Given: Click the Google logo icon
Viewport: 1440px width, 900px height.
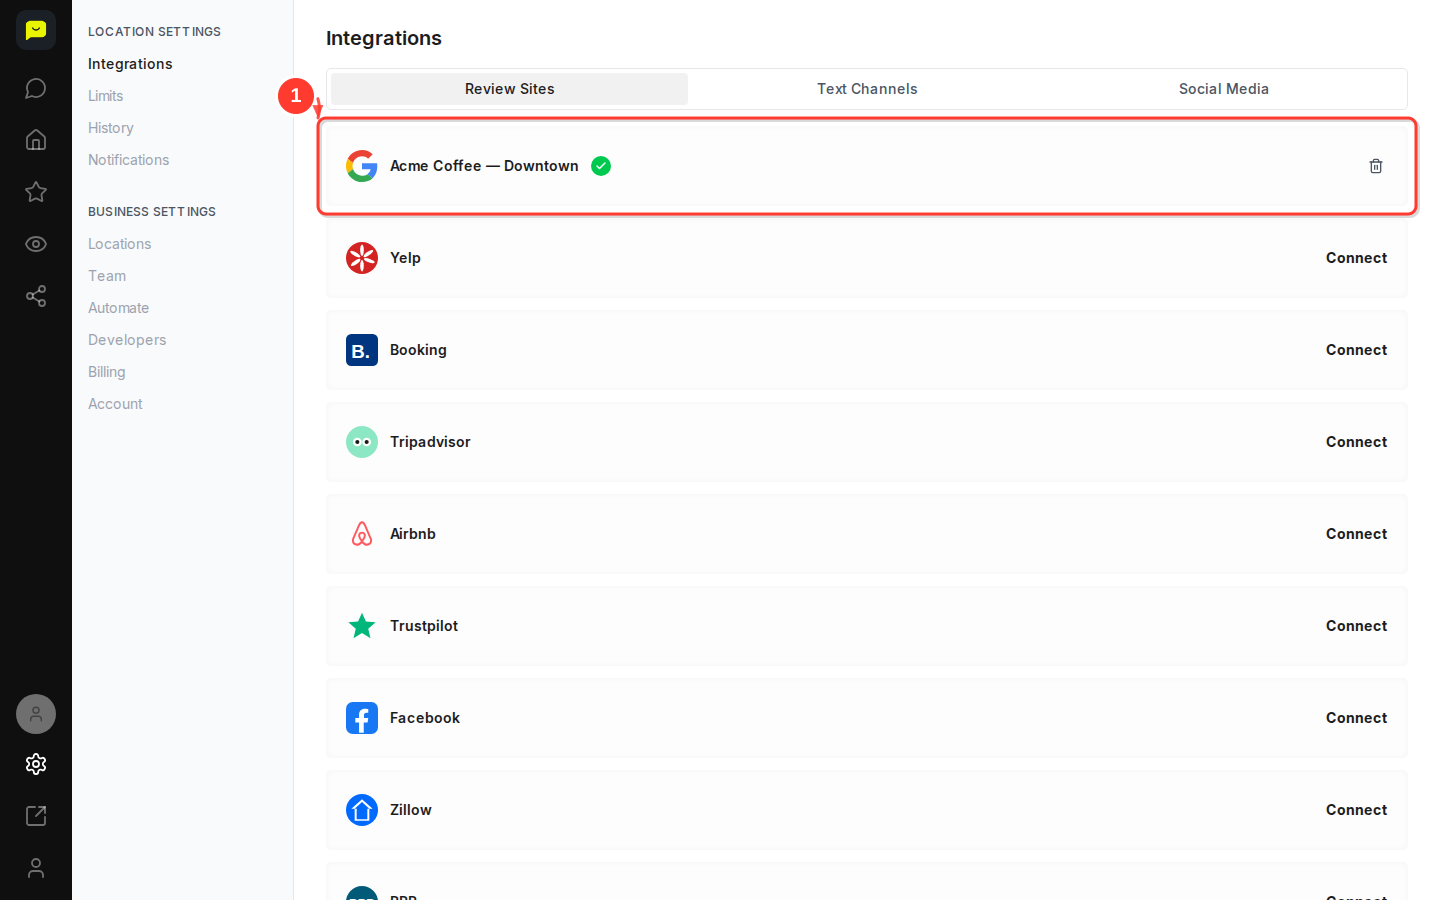Looking at the screenshot, I should point(362,166).
